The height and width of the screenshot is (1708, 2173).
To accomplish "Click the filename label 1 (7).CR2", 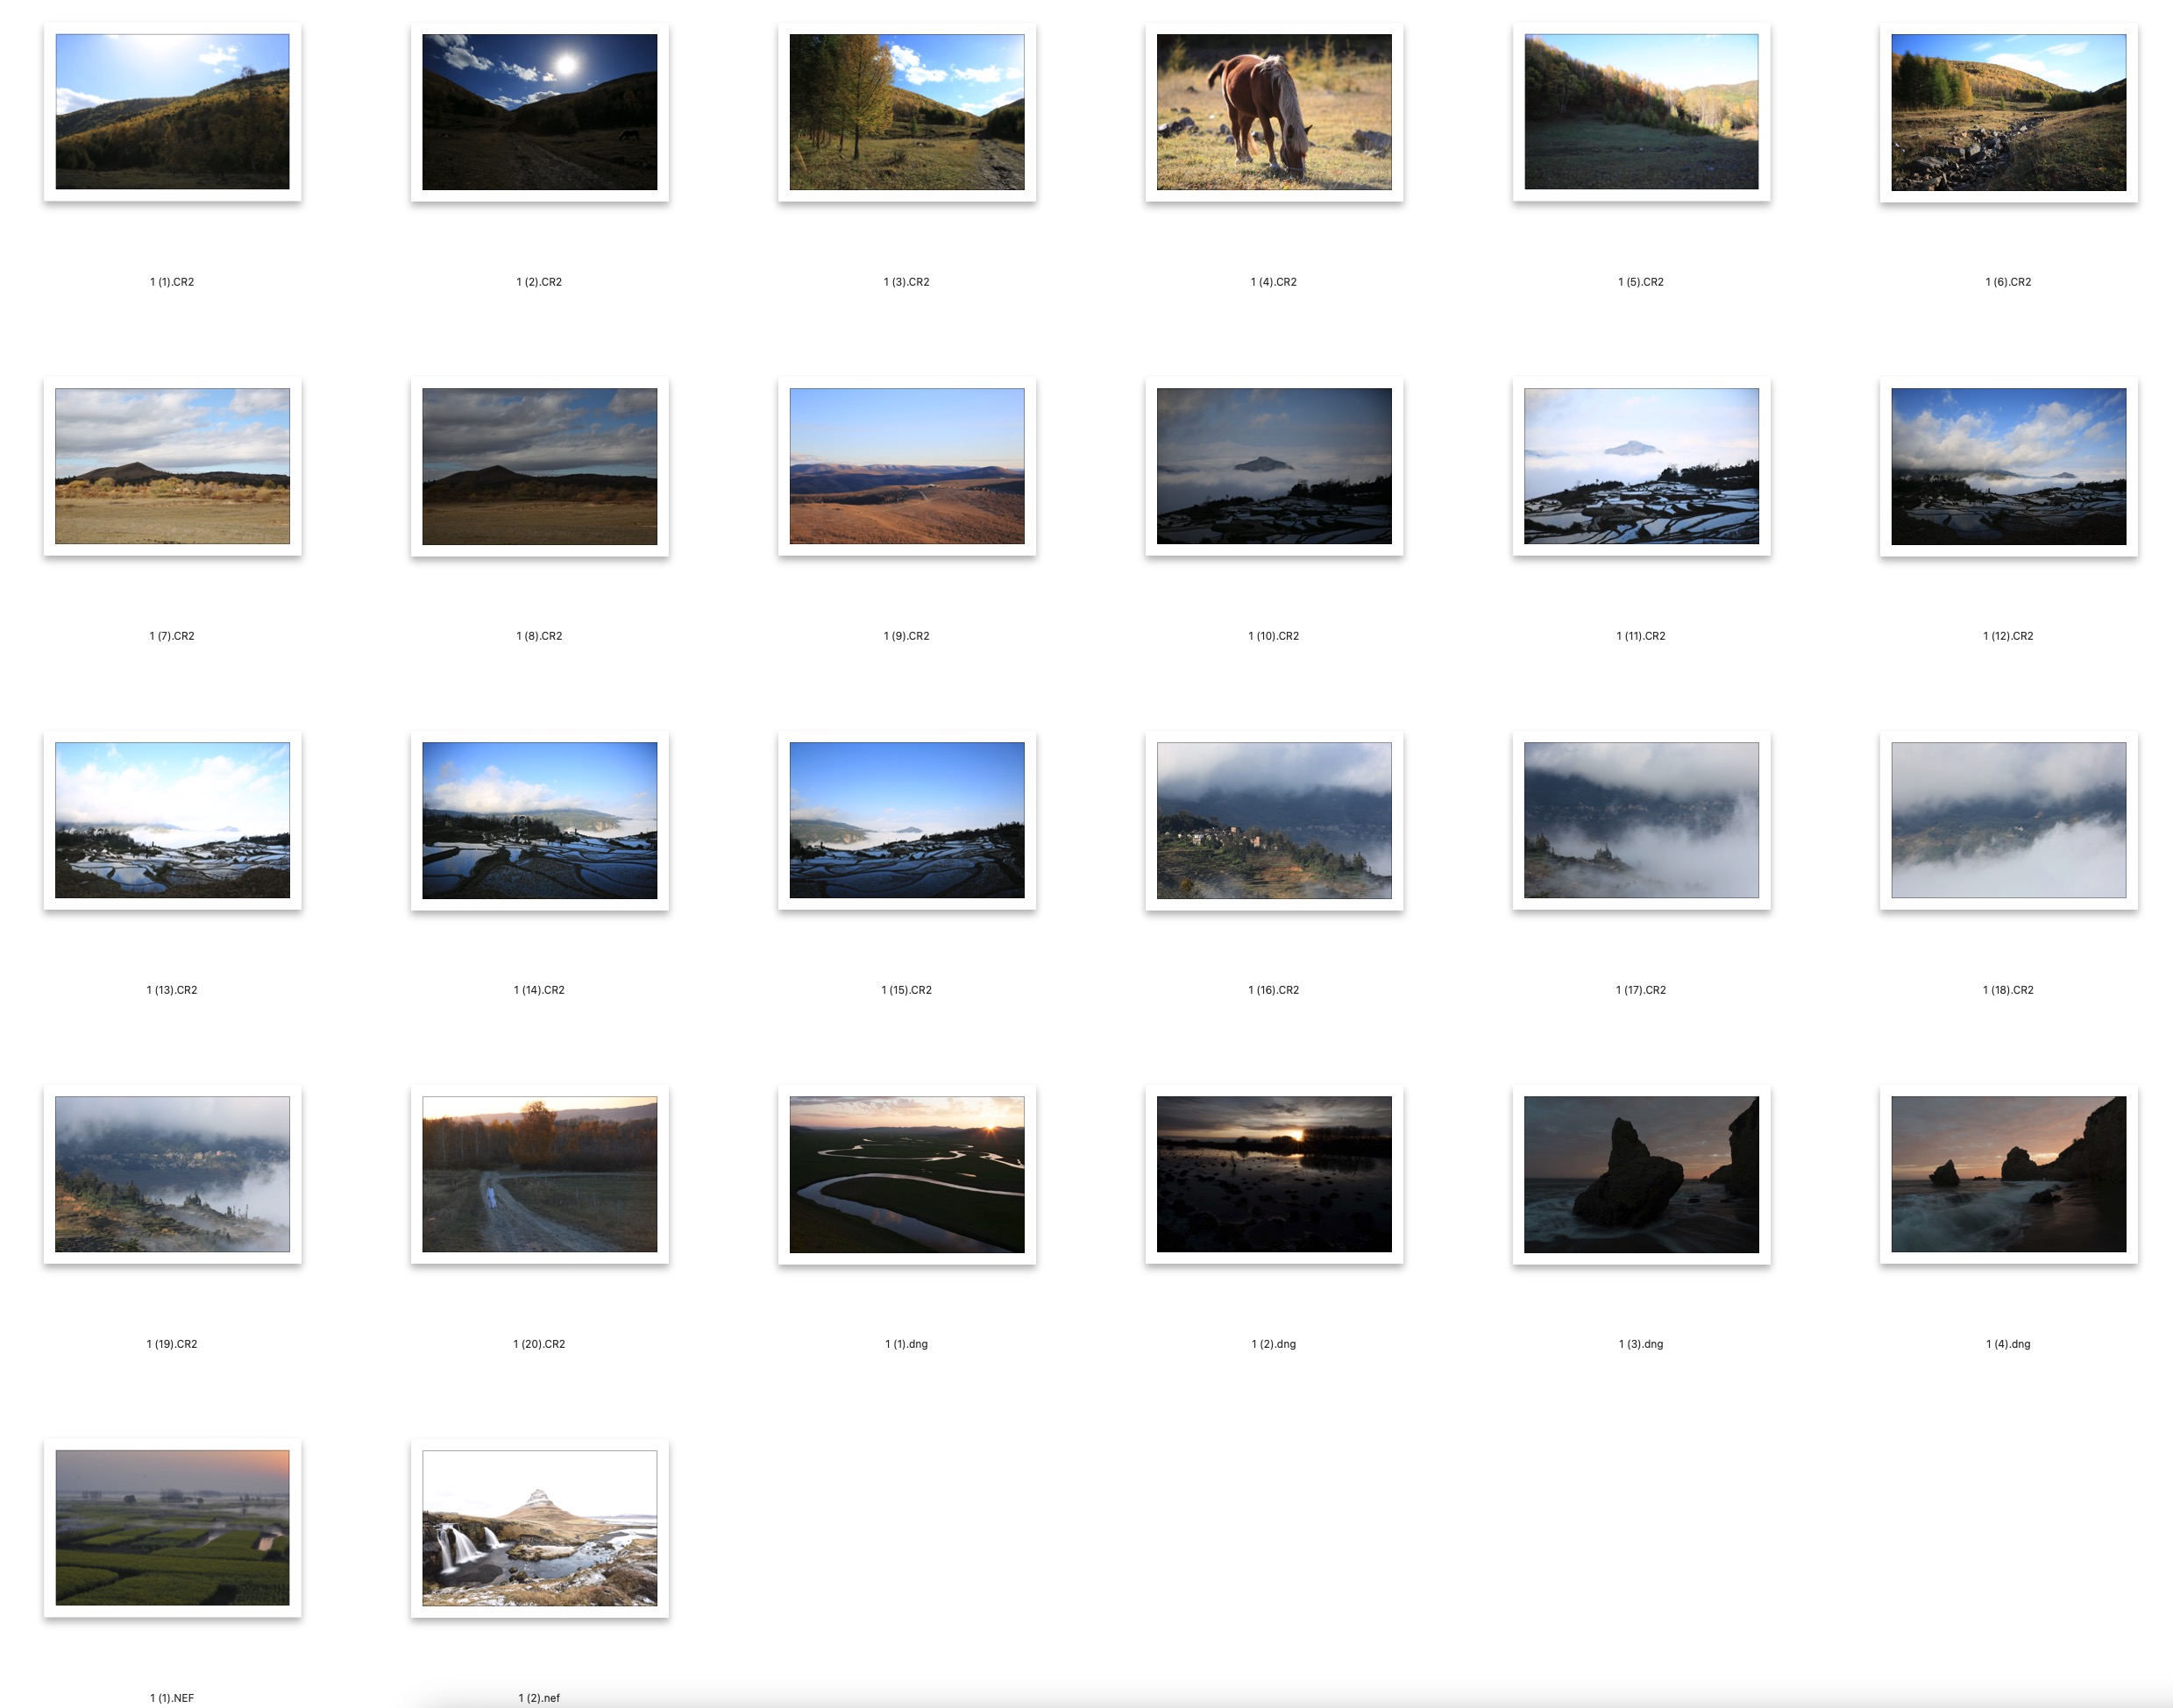I will click(x=172, y=636).
